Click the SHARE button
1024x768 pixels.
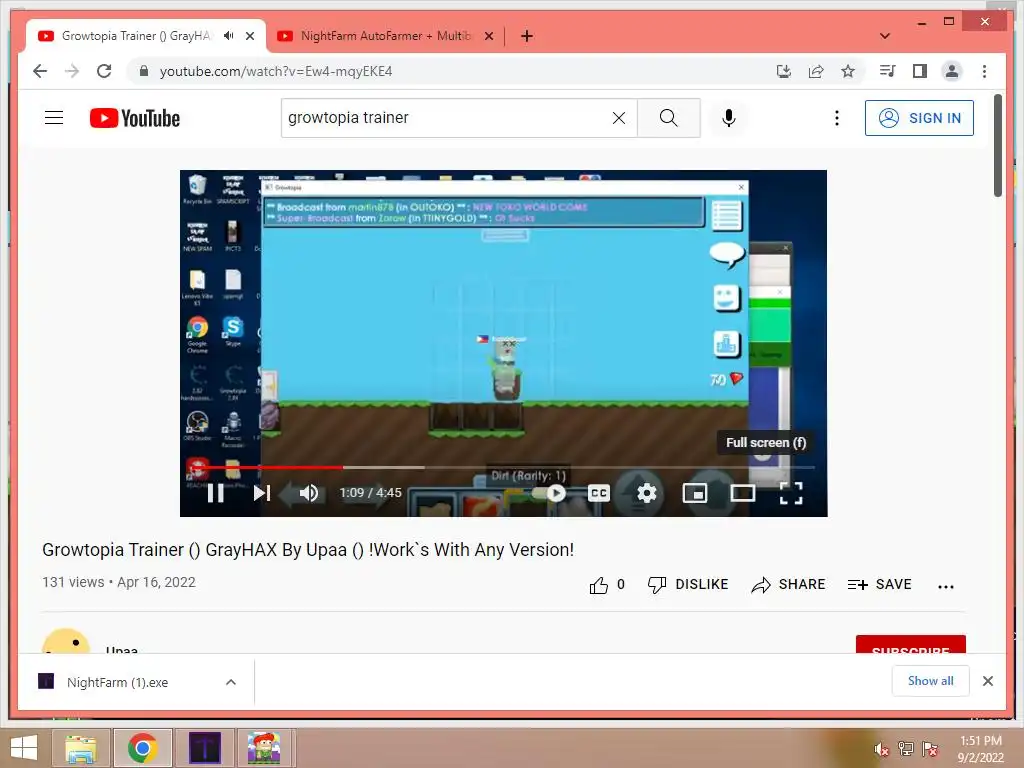pos(788,584)
